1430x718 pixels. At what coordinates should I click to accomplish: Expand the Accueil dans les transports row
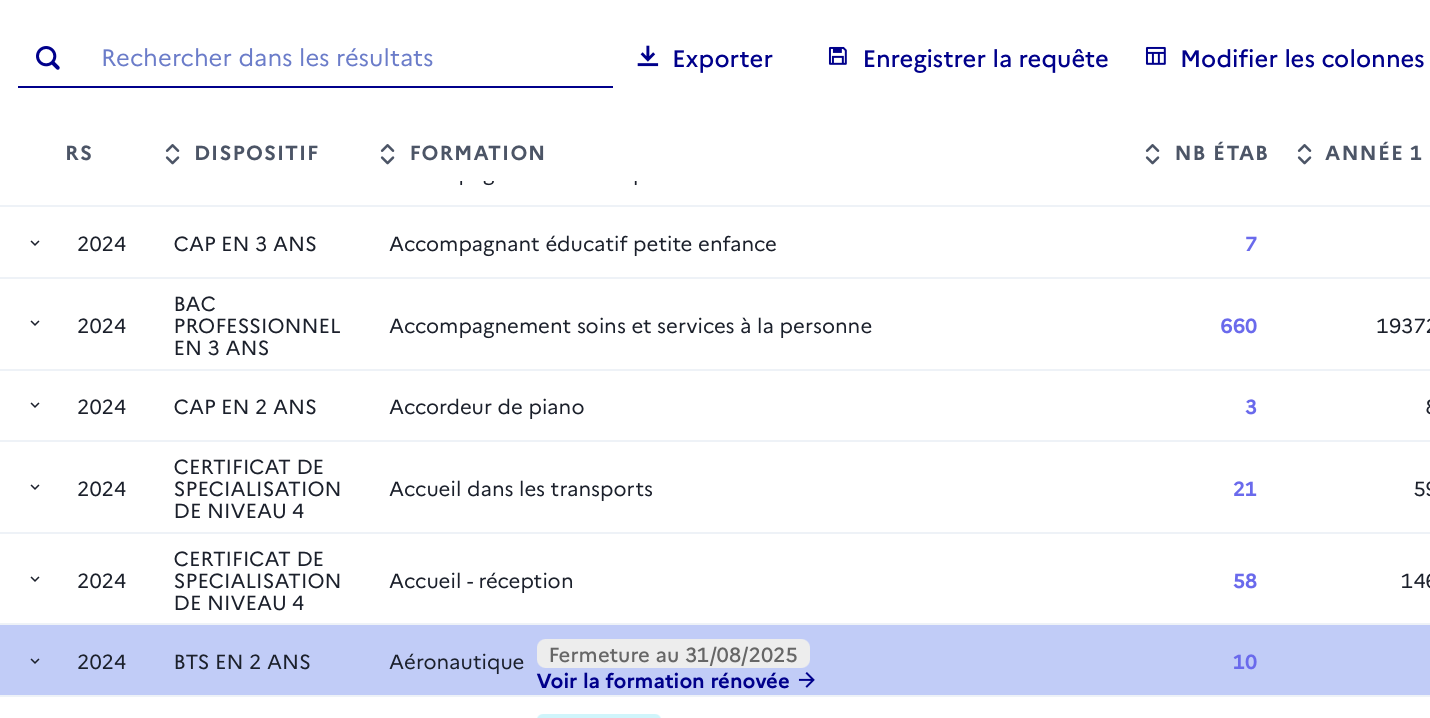(35, 488)
